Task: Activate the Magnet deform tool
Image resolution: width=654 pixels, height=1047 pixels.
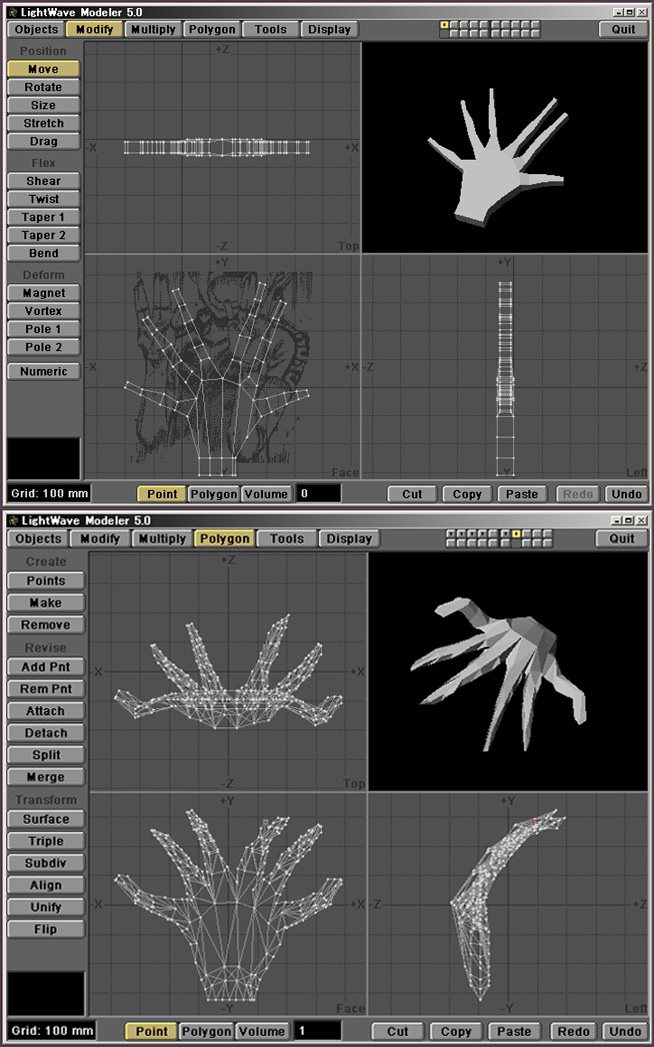Action: (44, 293)
